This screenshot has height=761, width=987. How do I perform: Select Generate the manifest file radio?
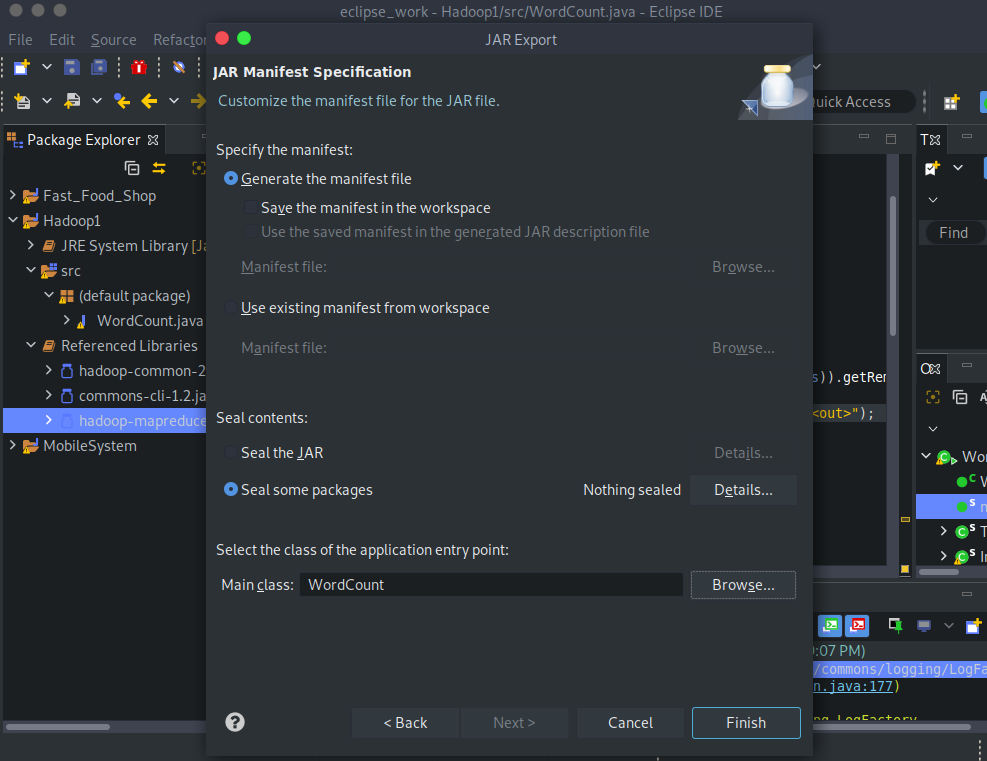231,179
